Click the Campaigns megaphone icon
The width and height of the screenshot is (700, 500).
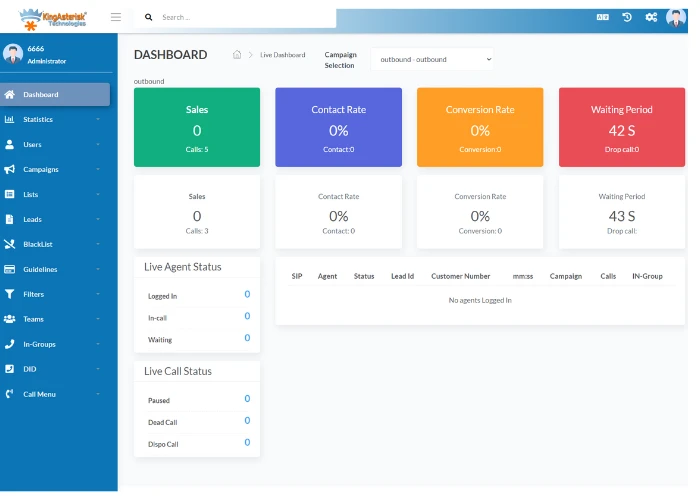[x=9, y=169]
